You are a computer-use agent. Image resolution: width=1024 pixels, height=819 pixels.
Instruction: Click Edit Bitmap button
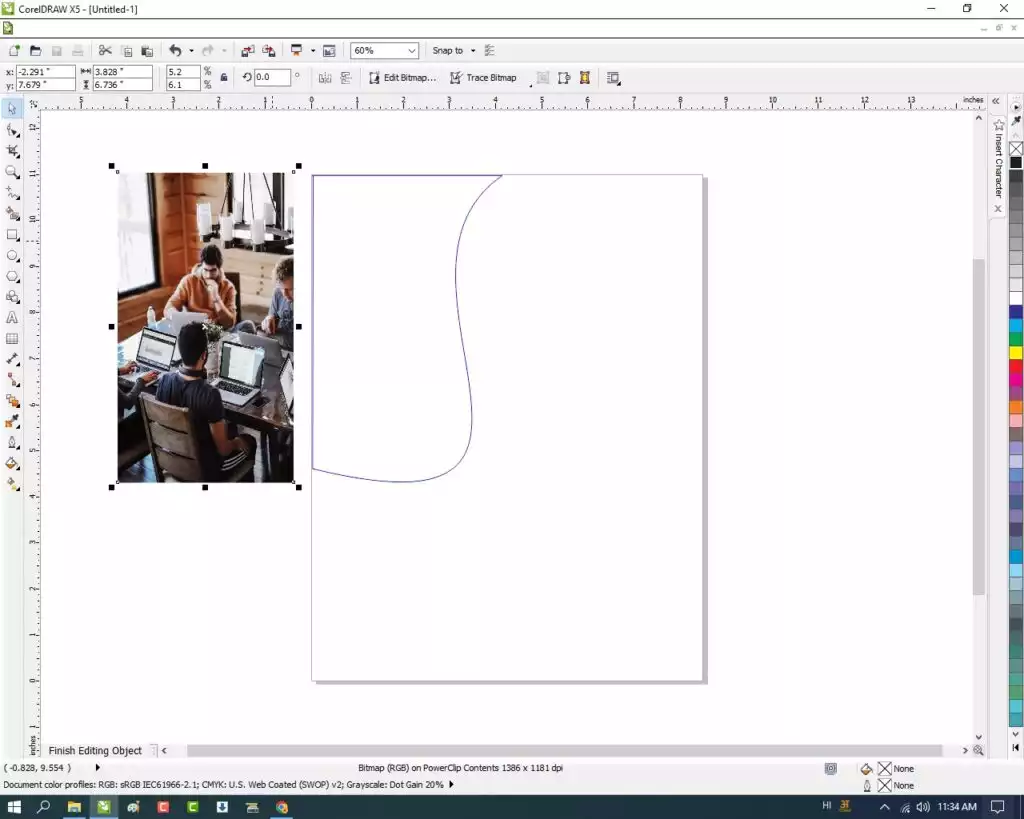point(402,78)
